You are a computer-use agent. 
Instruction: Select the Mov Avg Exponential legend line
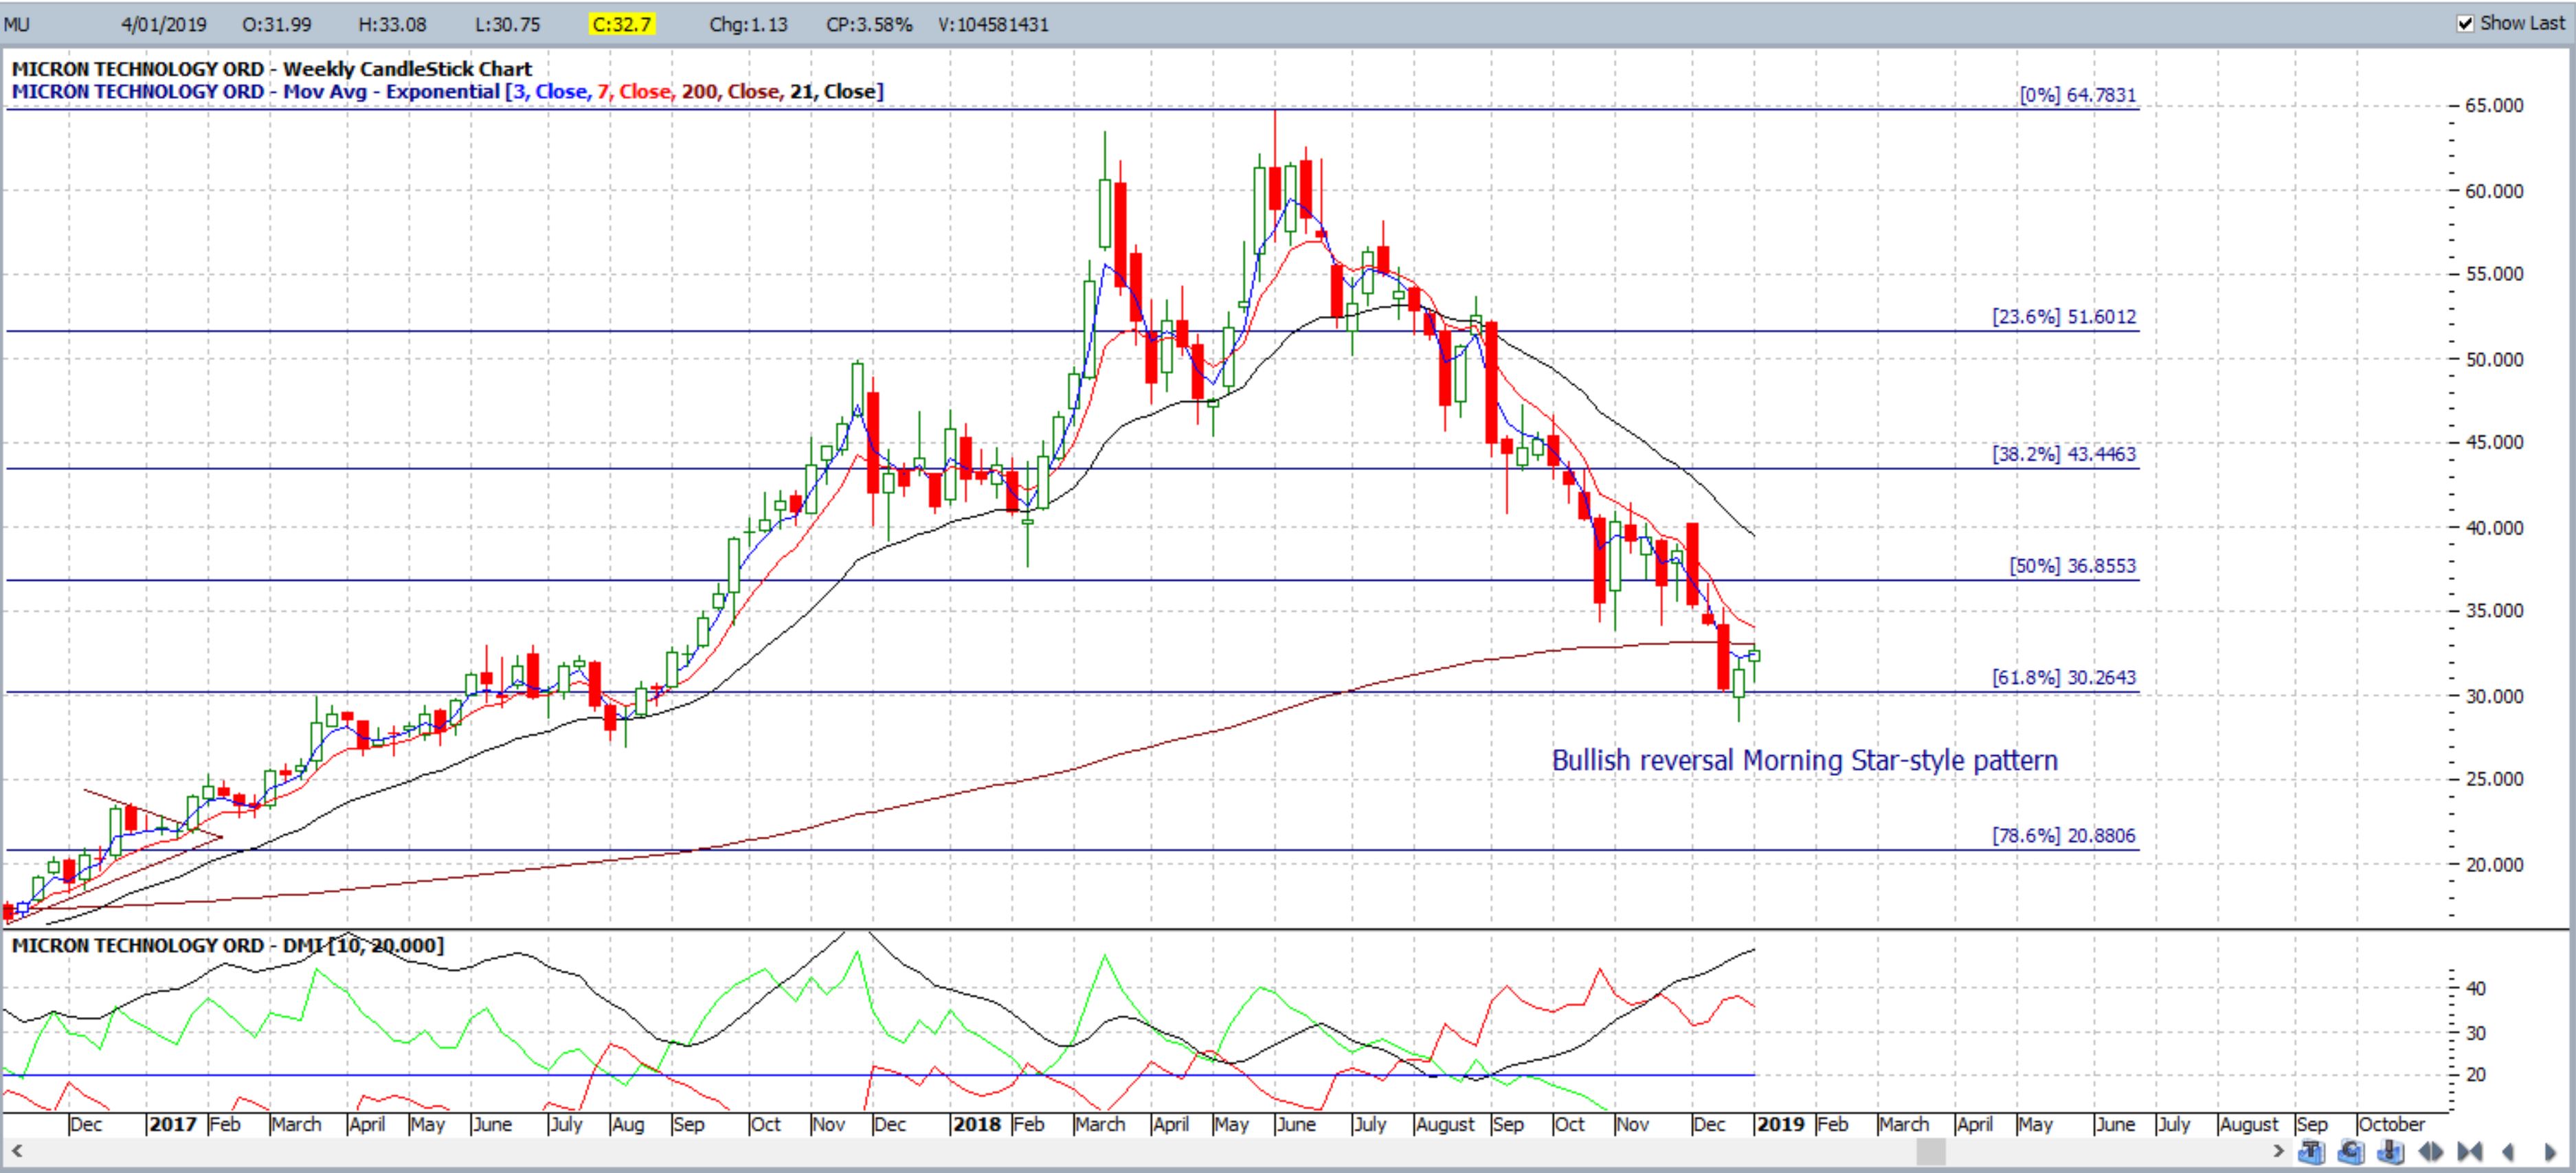[447, 92]
